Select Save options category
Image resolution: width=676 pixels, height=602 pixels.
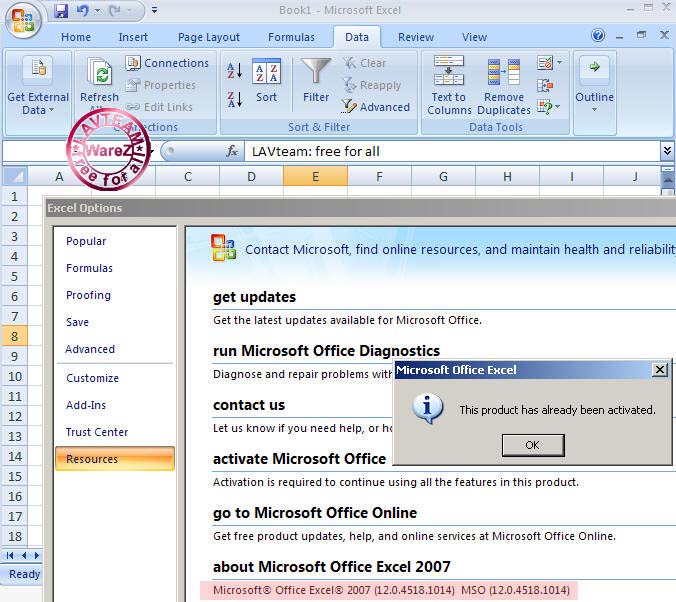tap(77, 322)
